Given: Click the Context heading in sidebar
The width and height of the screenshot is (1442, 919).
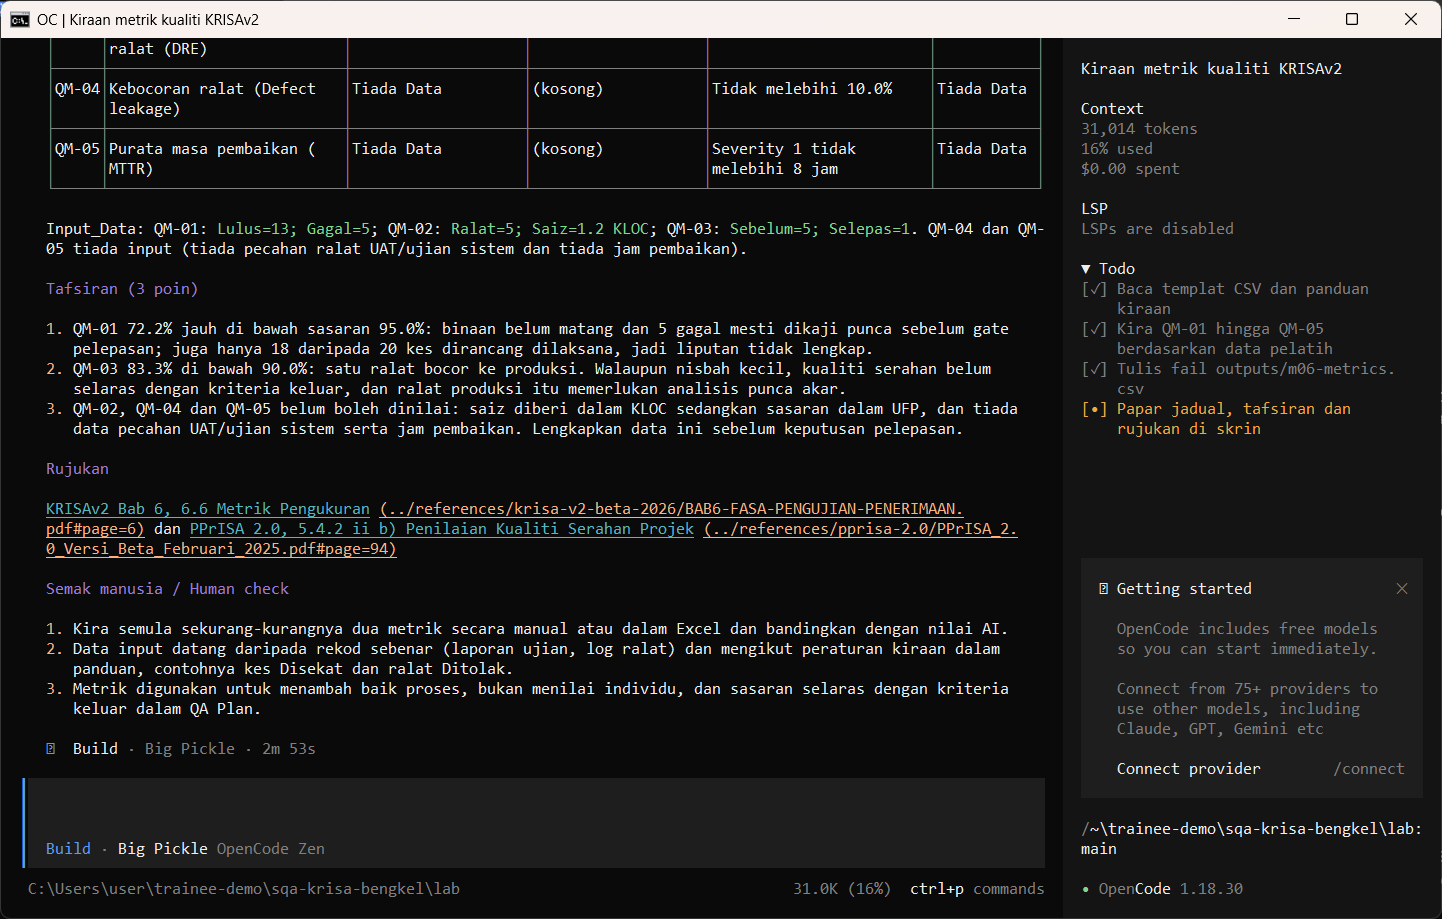Looking at the screenshot, I should [x=1112, y=109].
